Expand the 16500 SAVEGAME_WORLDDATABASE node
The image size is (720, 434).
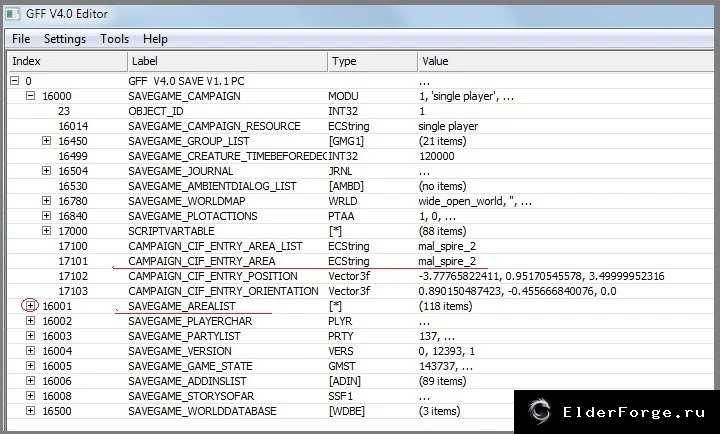coord(30,411)
